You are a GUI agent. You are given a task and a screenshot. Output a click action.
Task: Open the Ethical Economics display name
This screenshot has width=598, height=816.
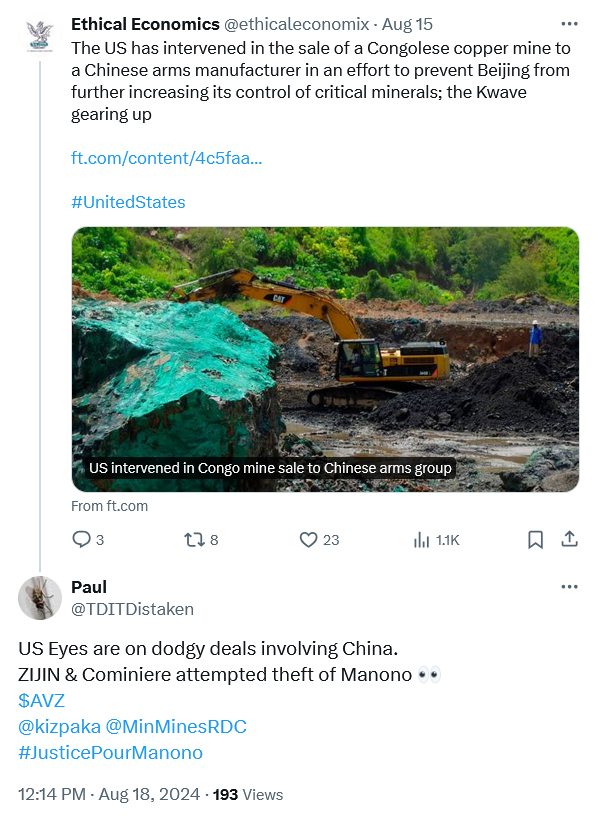(145, 24)
